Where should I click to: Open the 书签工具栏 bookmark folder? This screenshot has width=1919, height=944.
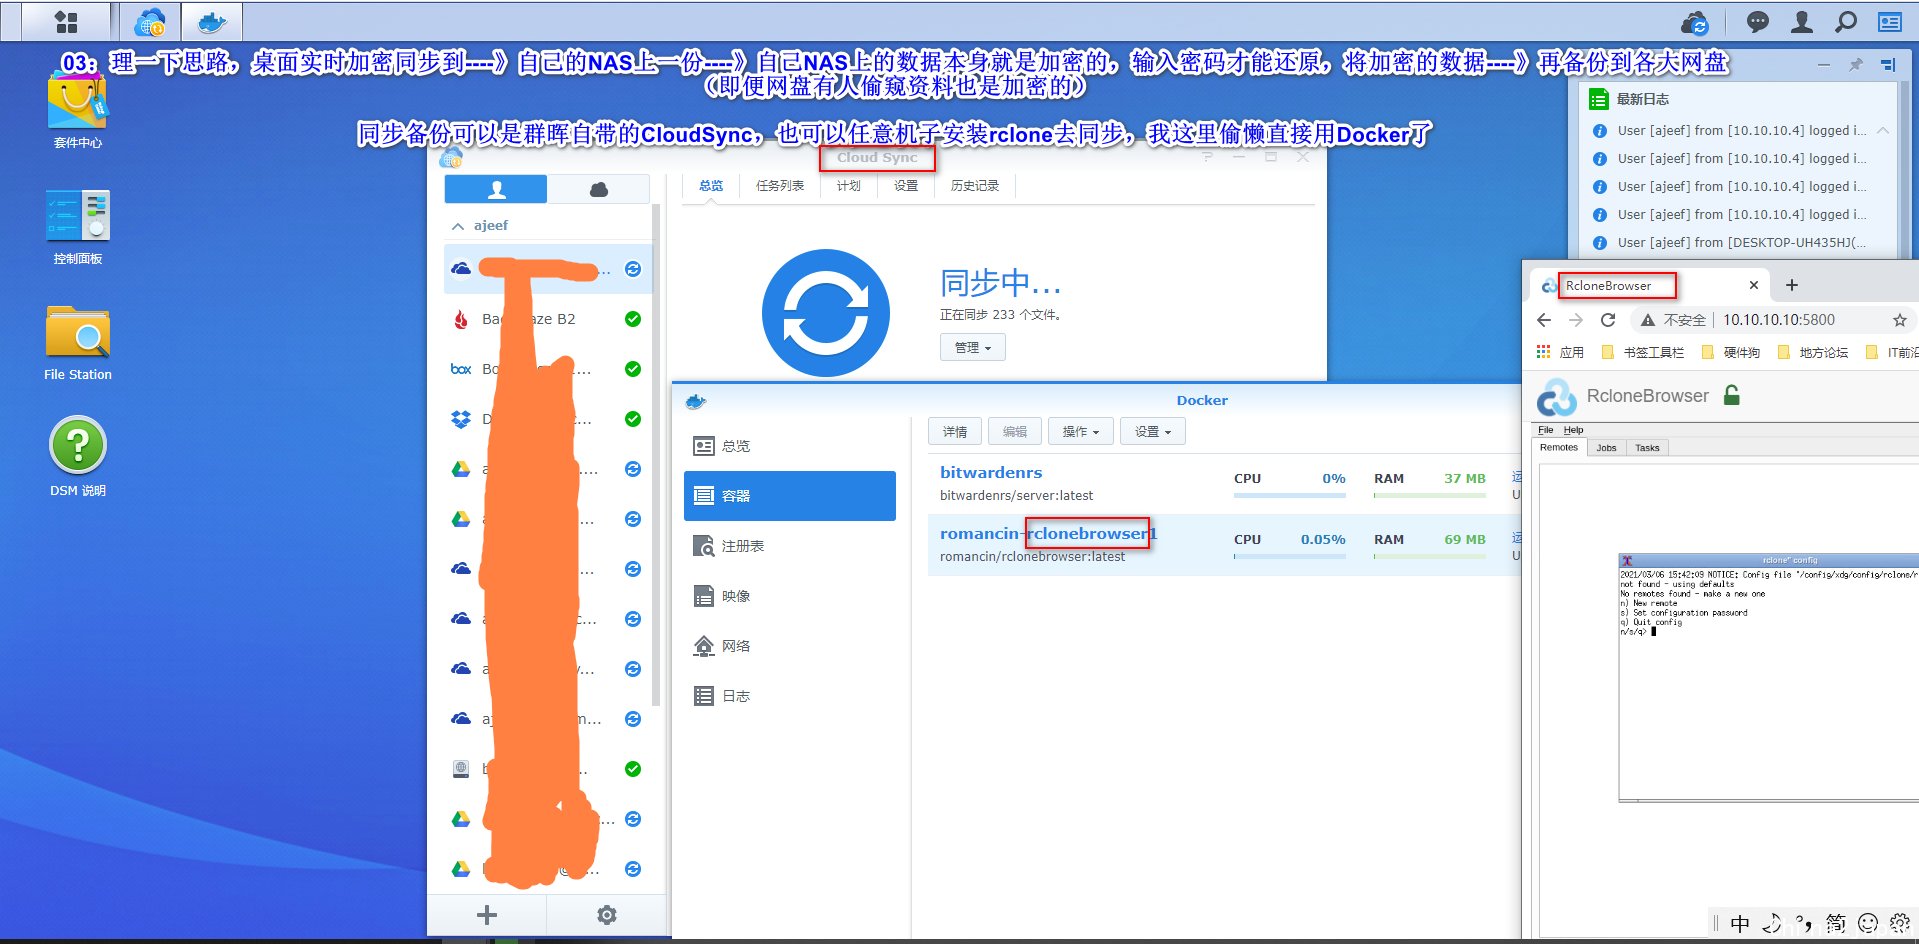[x=1642, y=352]
